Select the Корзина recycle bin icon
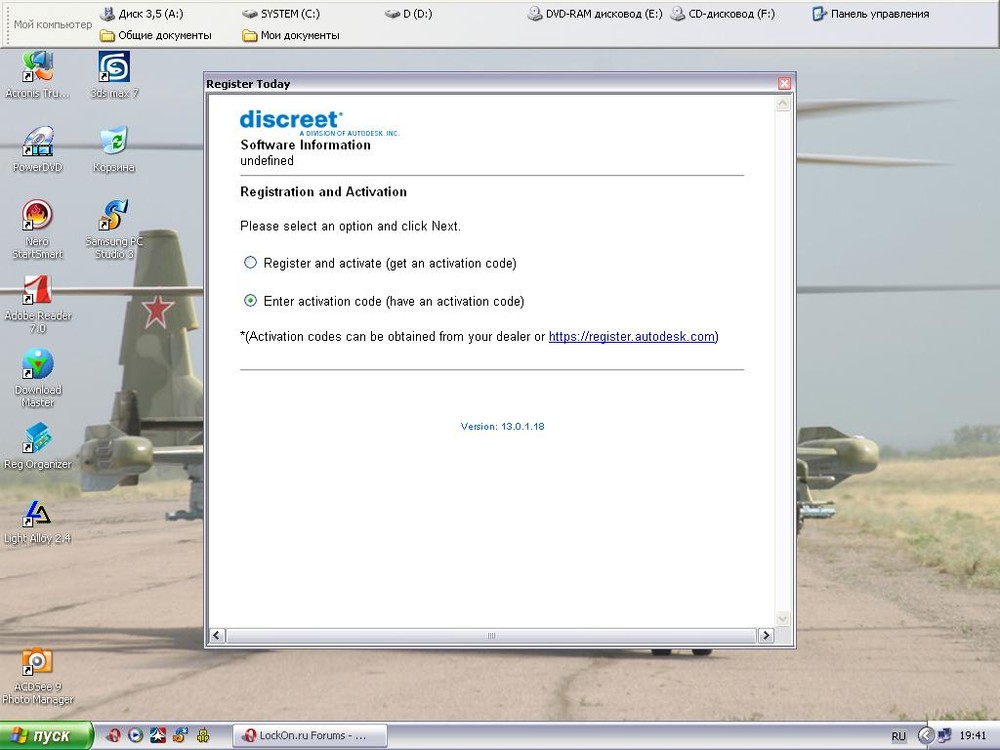 [x=114, y=149]
